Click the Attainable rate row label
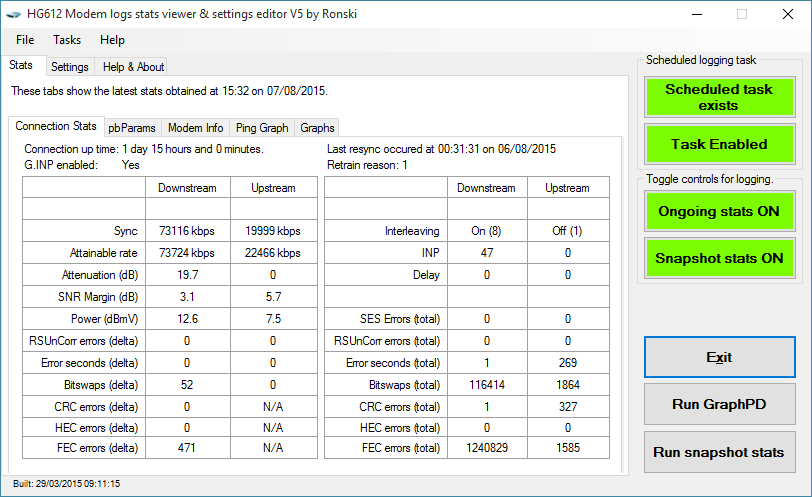 [x=104, y=253]
